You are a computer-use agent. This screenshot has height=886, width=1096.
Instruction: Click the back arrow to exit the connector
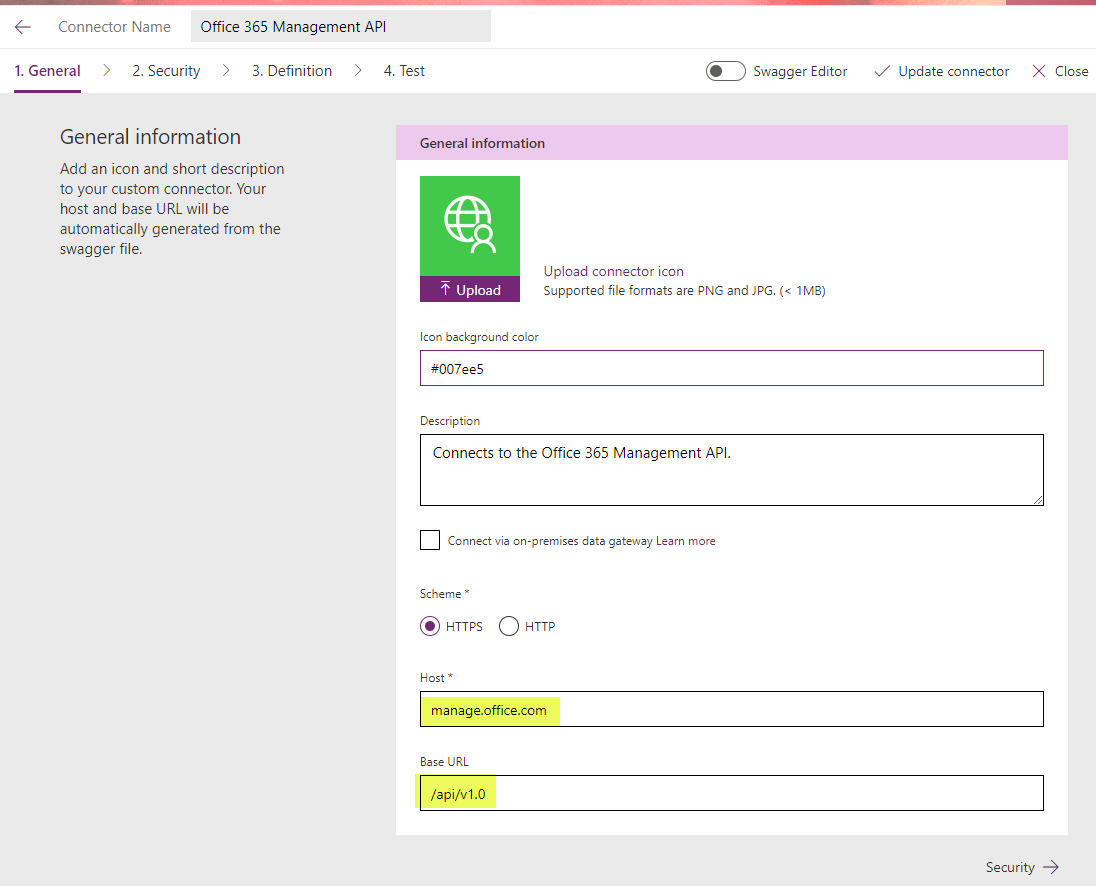[22, 26]
